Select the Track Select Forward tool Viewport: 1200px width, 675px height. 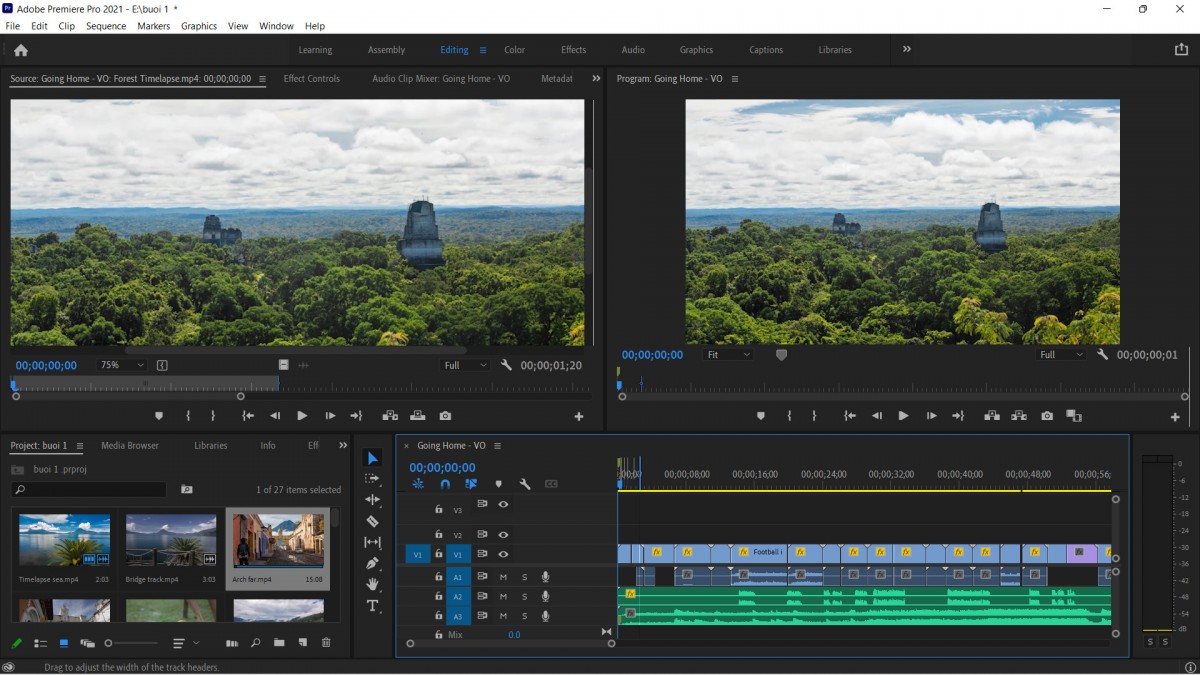click(373, 479)
